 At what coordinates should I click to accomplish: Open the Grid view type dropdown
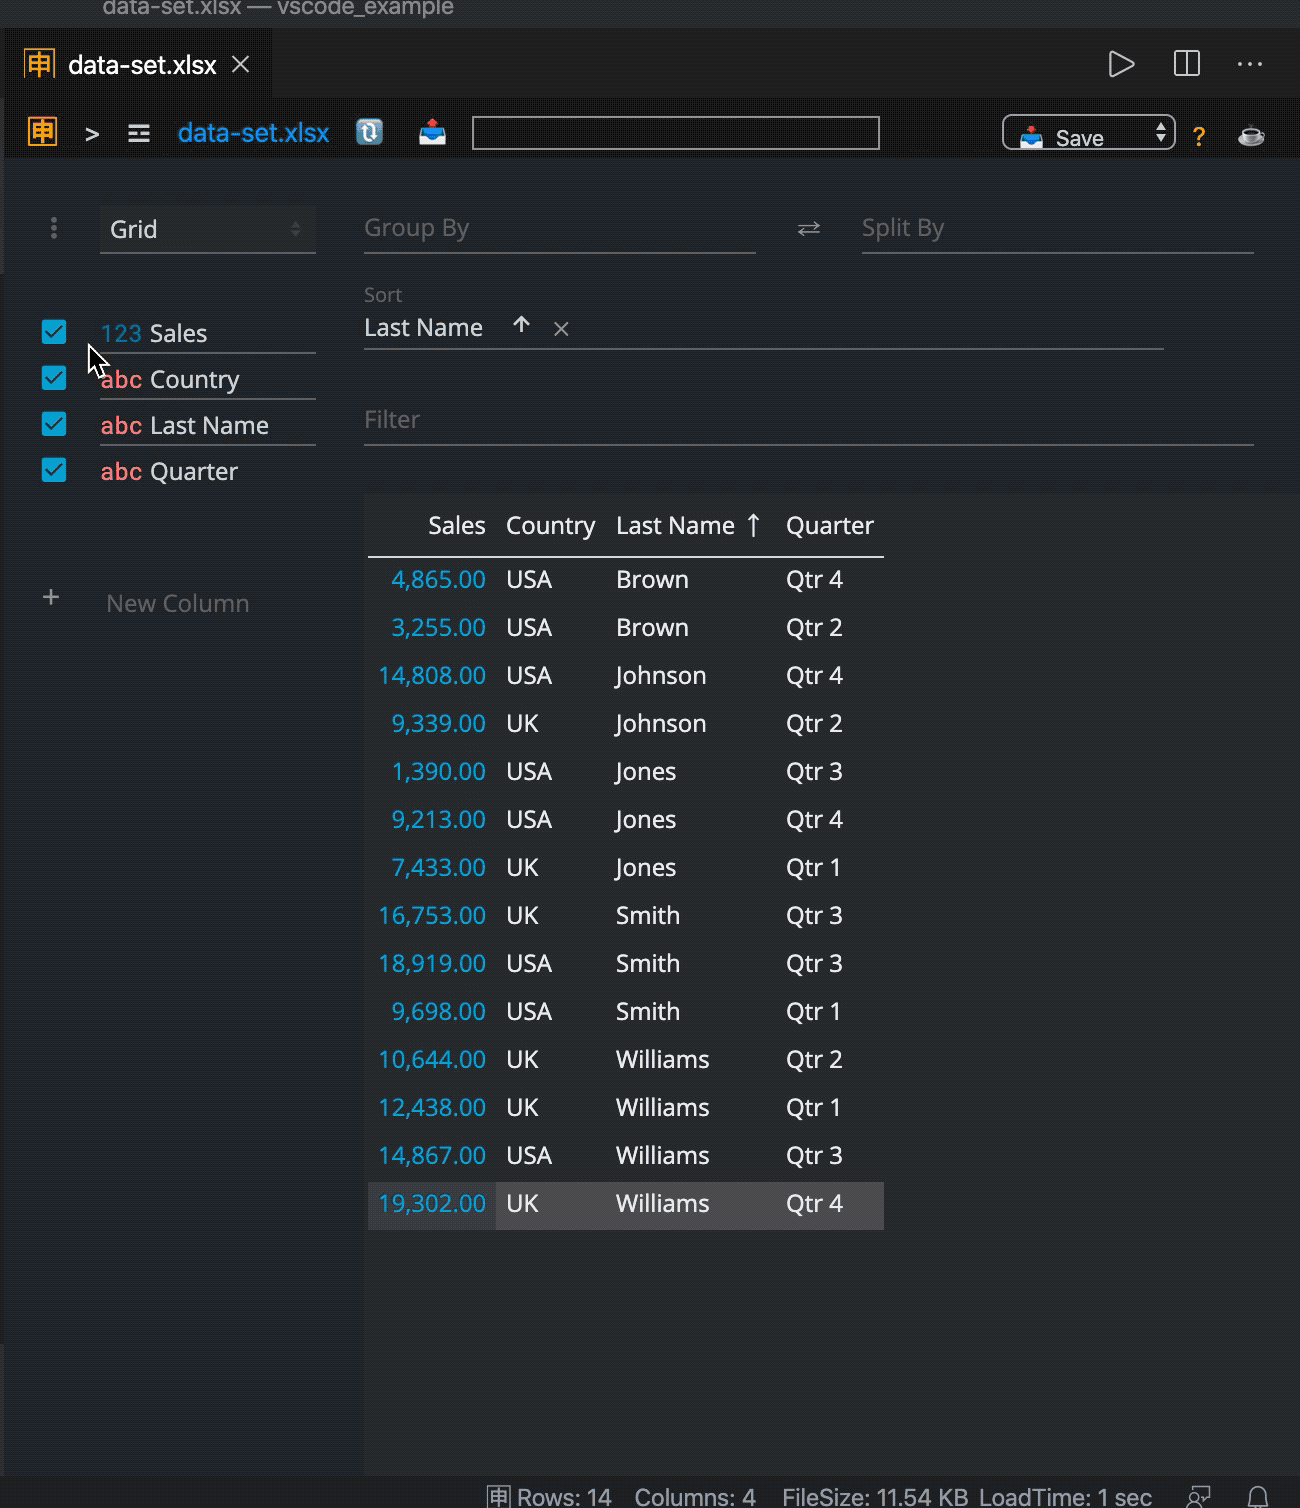pyautogui.click(x=207, y=229)
